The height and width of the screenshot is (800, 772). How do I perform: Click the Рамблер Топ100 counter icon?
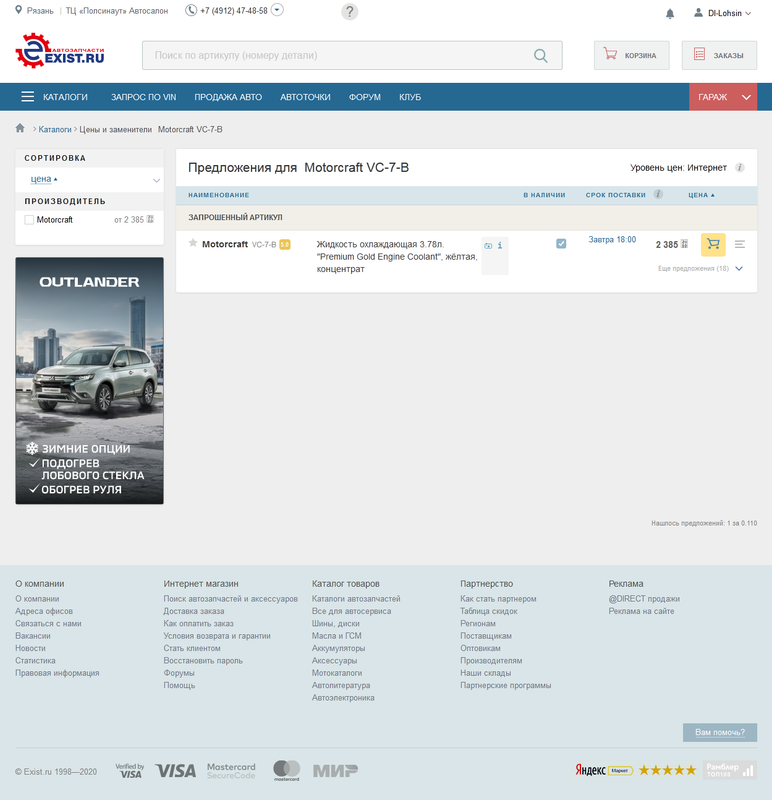(x=730, y=770)
